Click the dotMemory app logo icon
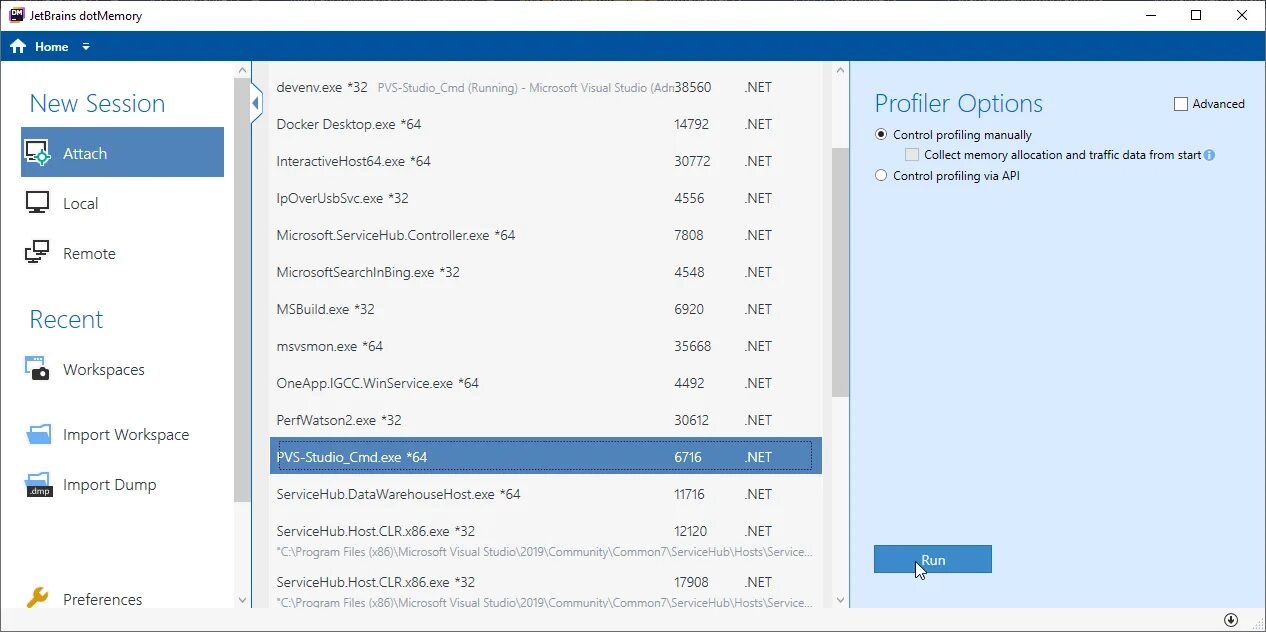The height and width of the screenshot is (632, 1266). pos(16,15)
